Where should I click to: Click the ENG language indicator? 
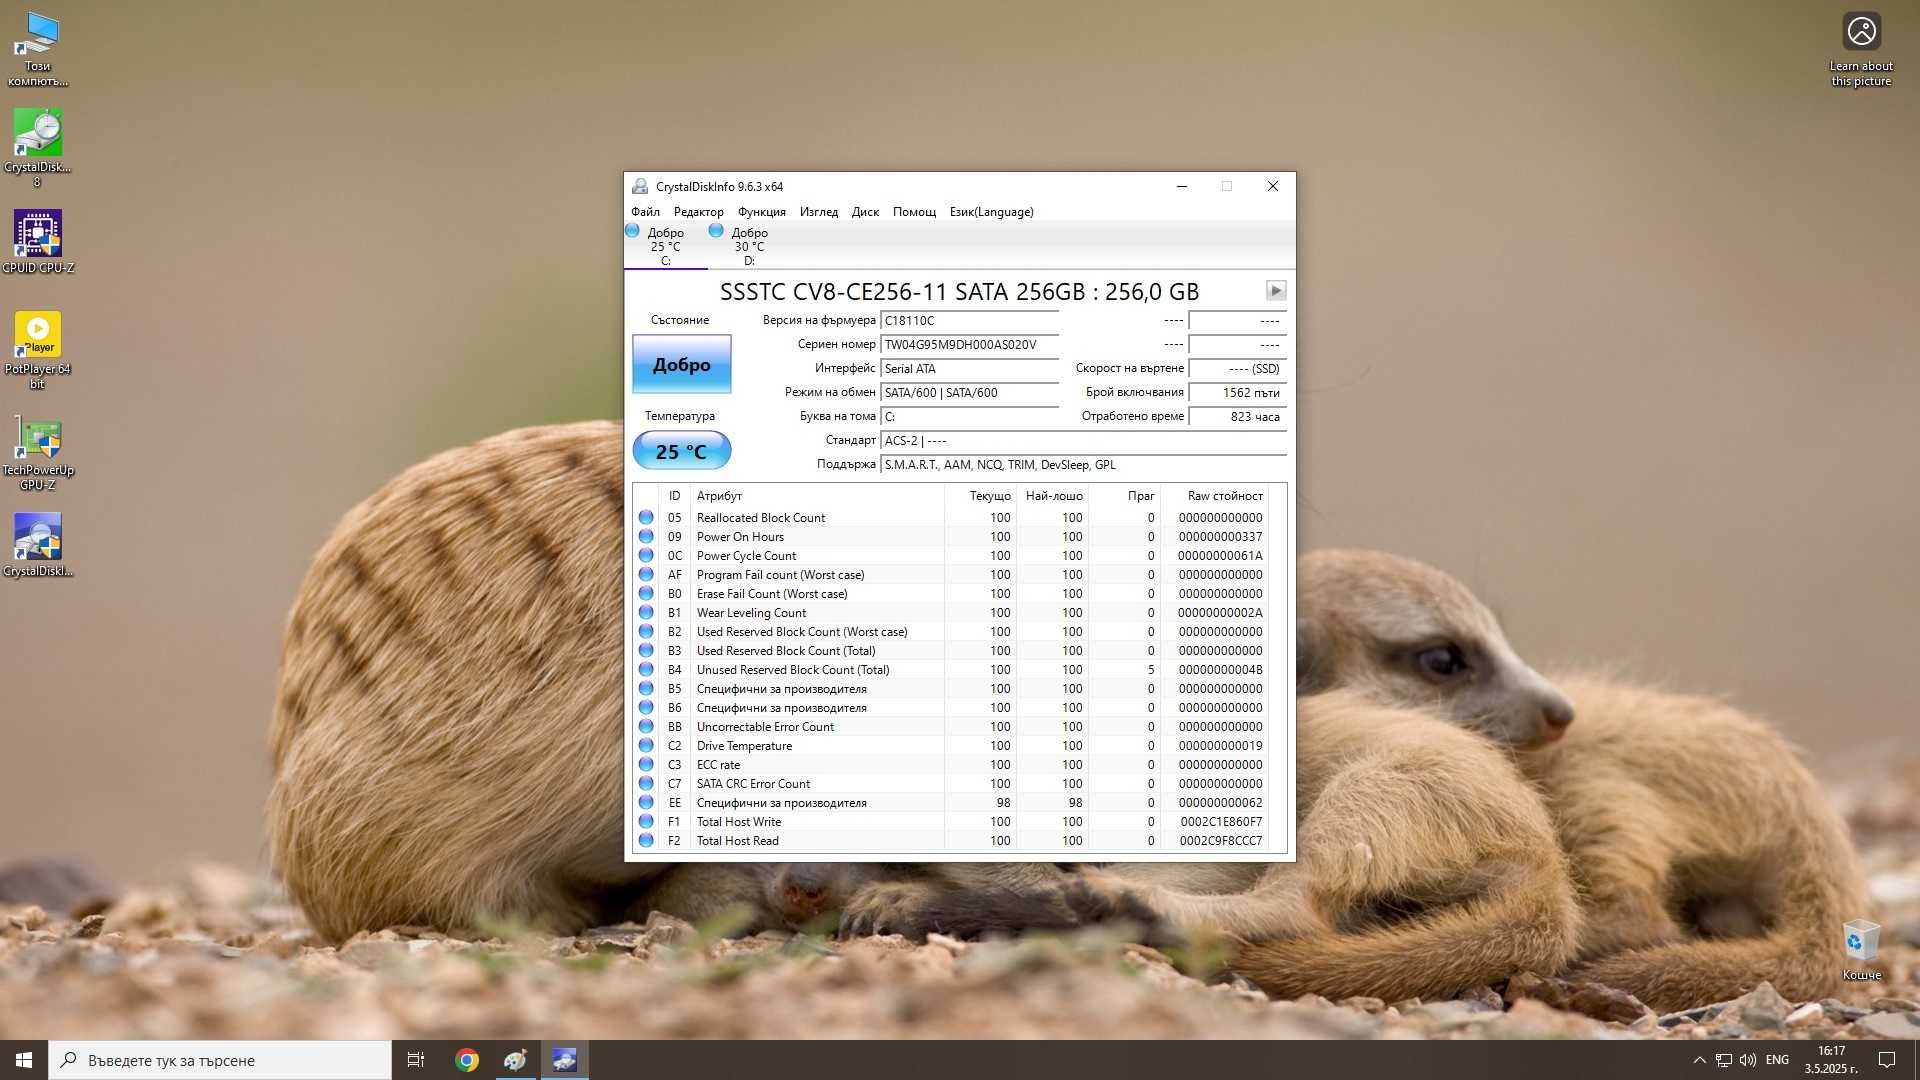pos(1777,1060)
